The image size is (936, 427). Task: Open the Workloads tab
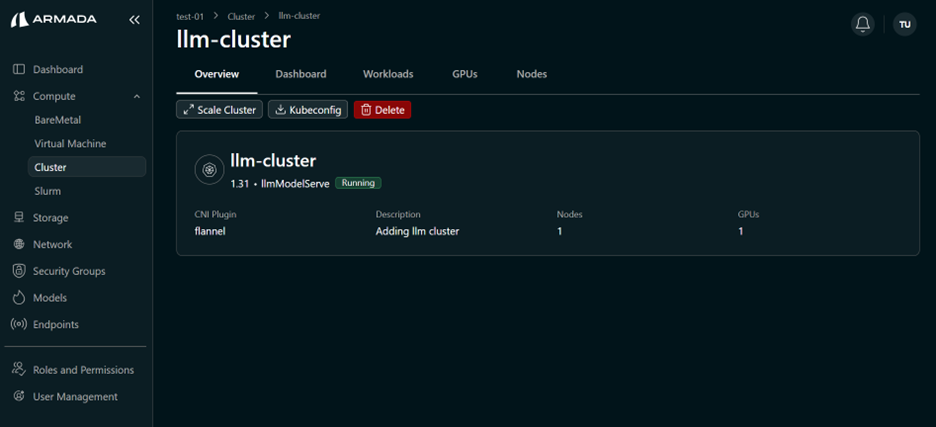(x=388, y=74)
